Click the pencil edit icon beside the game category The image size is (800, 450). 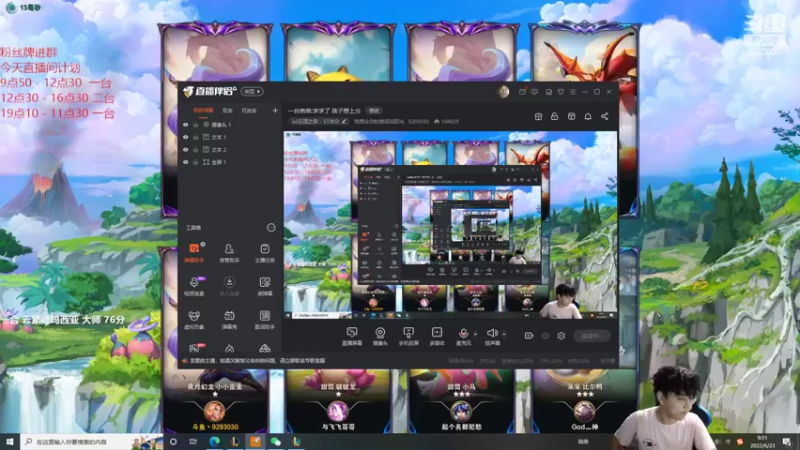point(344,121)
